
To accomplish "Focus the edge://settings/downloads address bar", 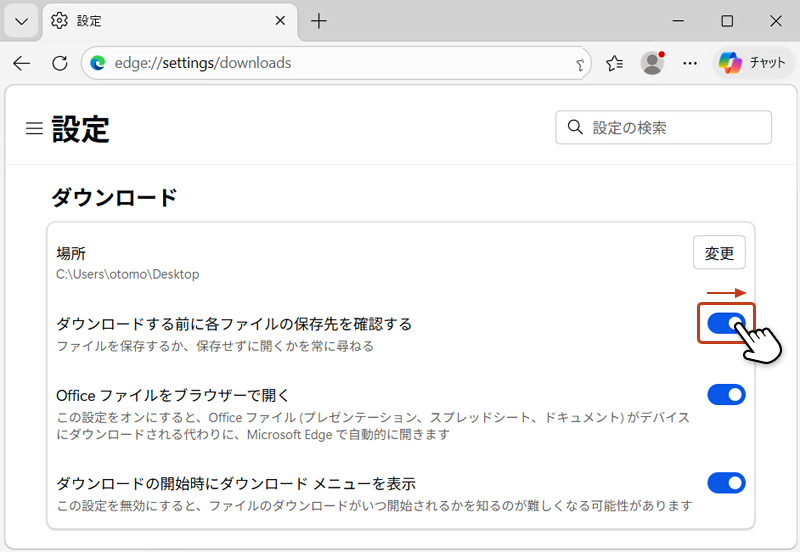I will click(336, 63).
